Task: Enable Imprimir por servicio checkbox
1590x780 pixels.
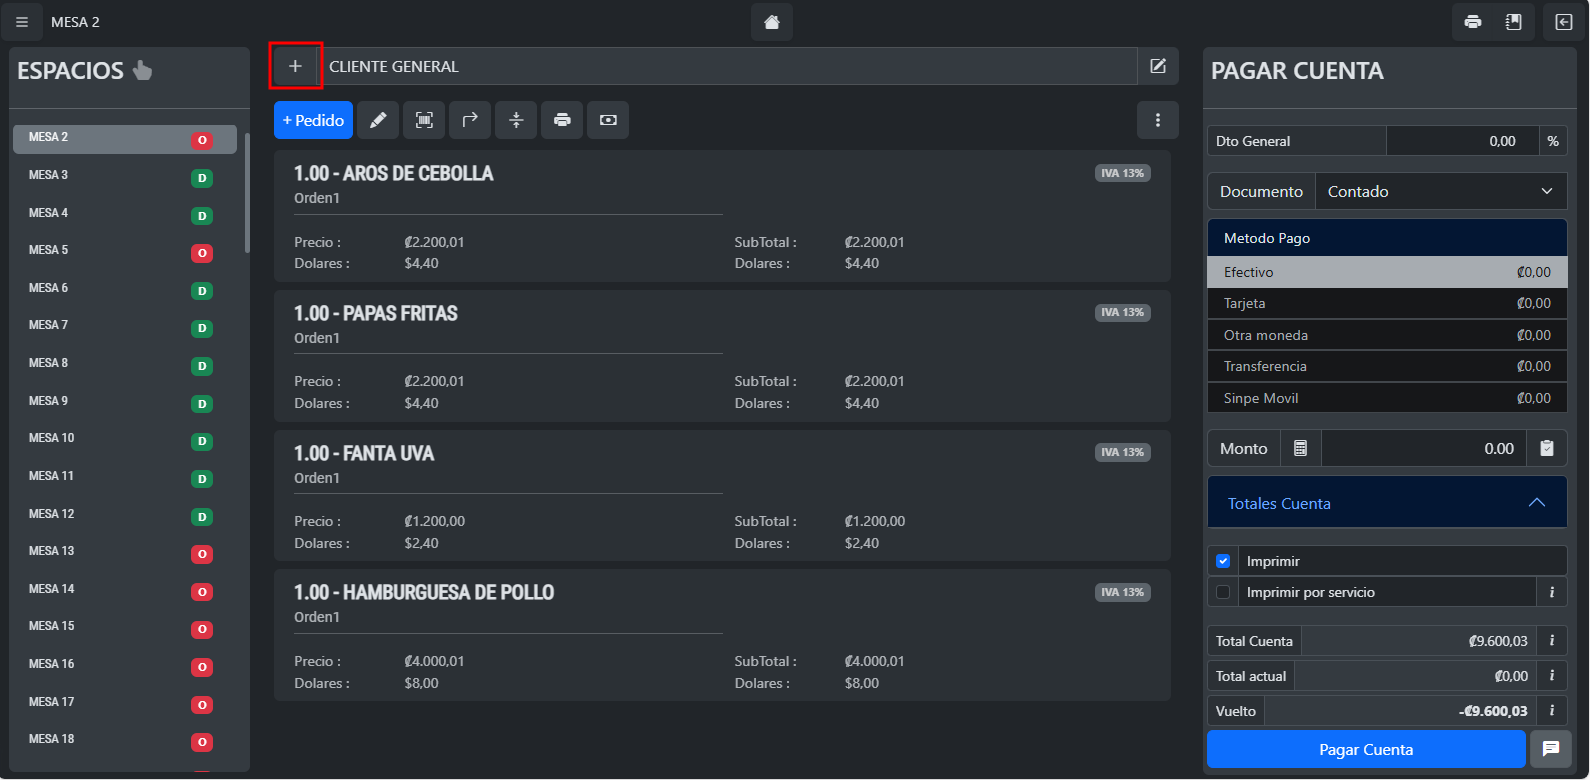Action: click(x=1223, y=592)
